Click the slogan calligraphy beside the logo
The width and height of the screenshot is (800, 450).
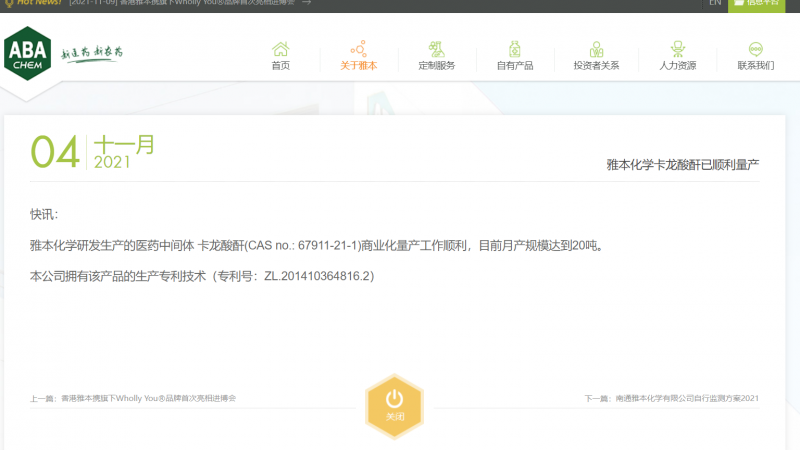tap(92, 53)
